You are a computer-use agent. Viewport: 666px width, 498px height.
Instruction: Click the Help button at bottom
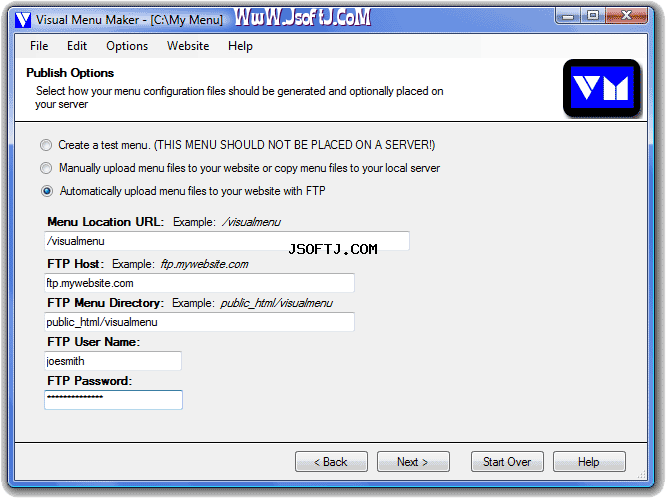pos(589,461)
